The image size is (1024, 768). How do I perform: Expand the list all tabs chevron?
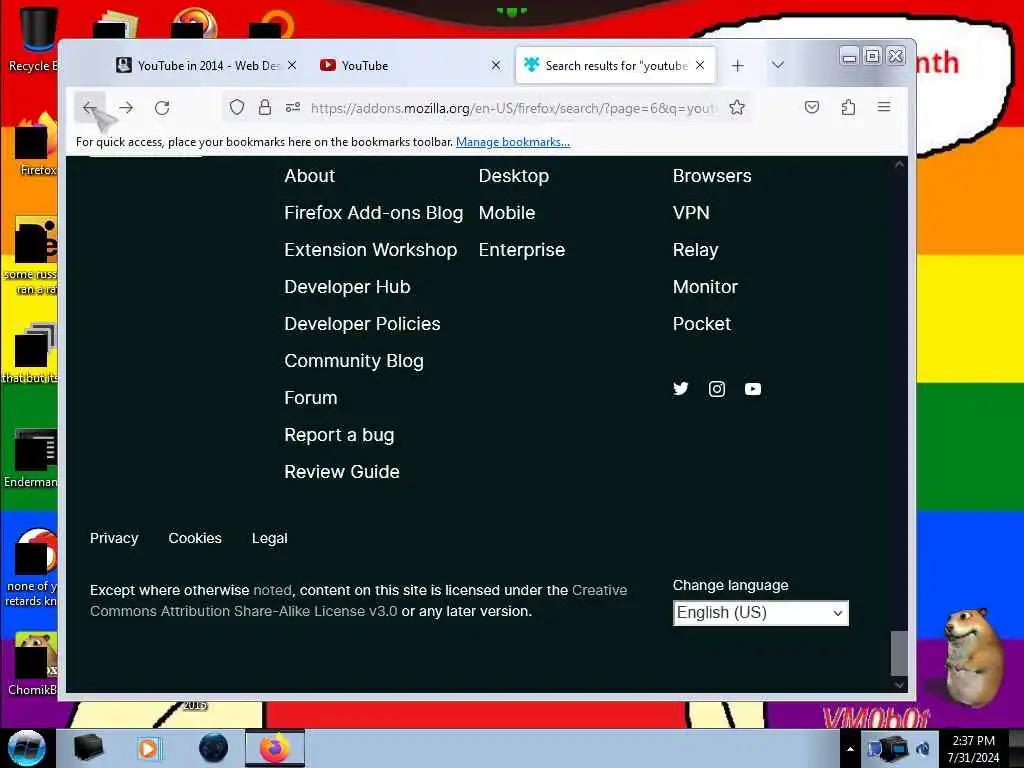coord(777,65)
